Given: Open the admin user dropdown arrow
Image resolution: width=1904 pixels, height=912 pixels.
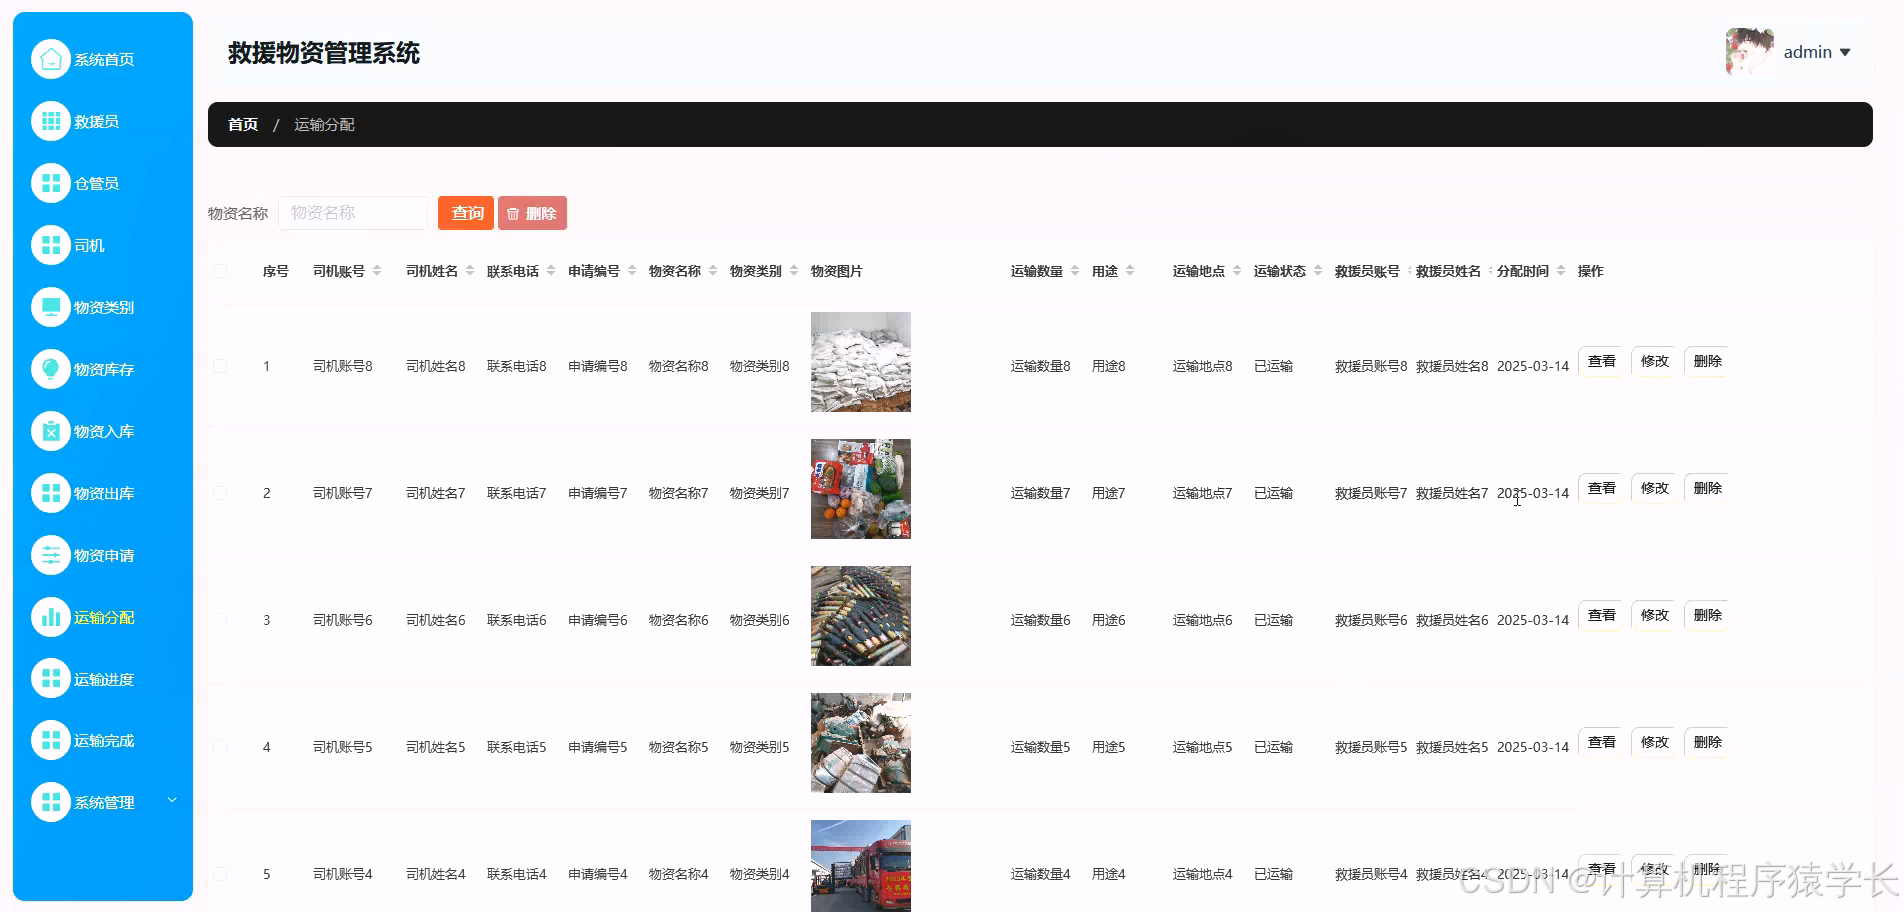Looking at the screenshot, I should 1845,53.
